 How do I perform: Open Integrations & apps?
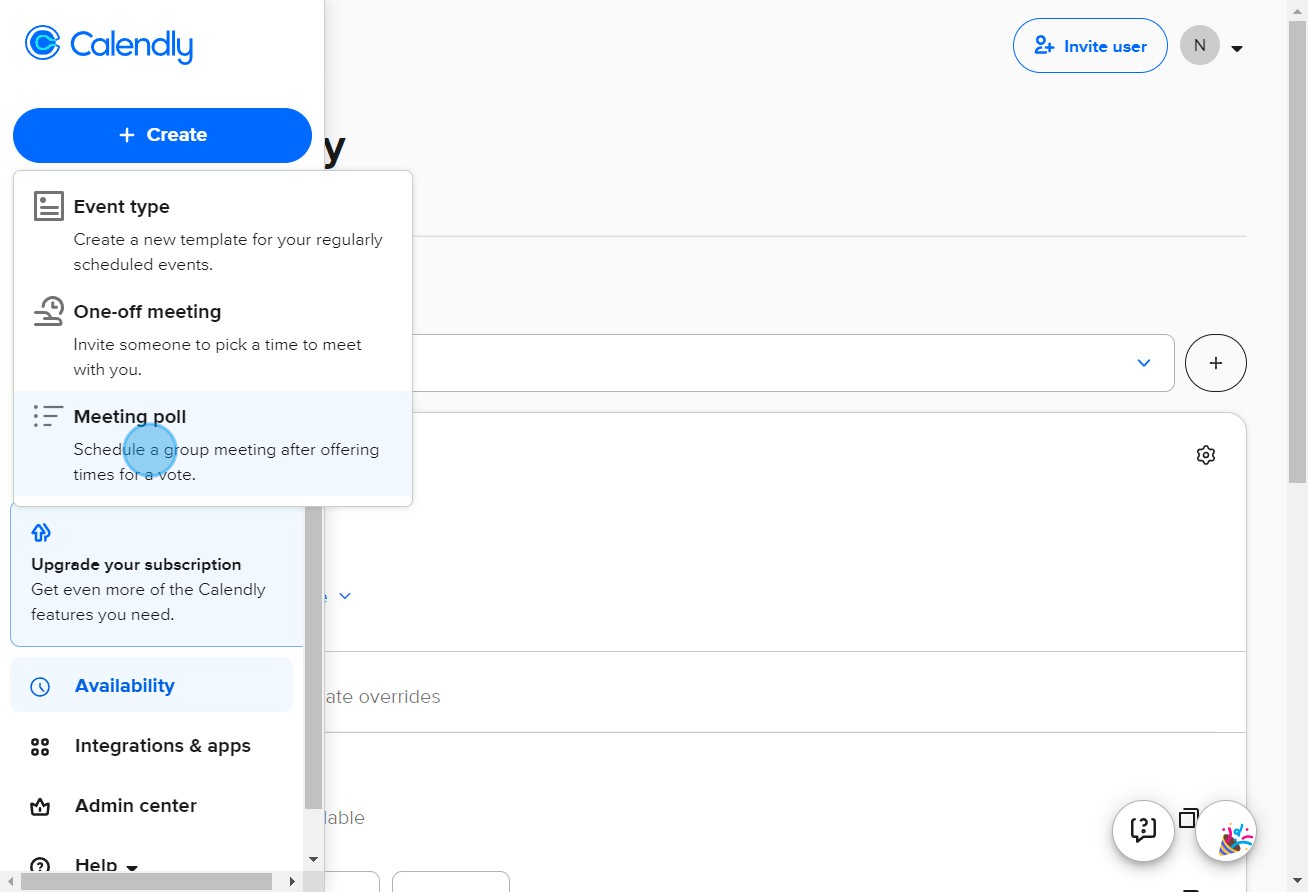(x=151, y=746)
